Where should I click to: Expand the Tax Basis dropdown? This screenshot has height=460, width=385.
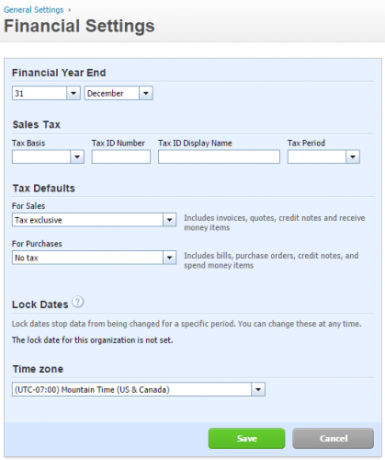77,157
